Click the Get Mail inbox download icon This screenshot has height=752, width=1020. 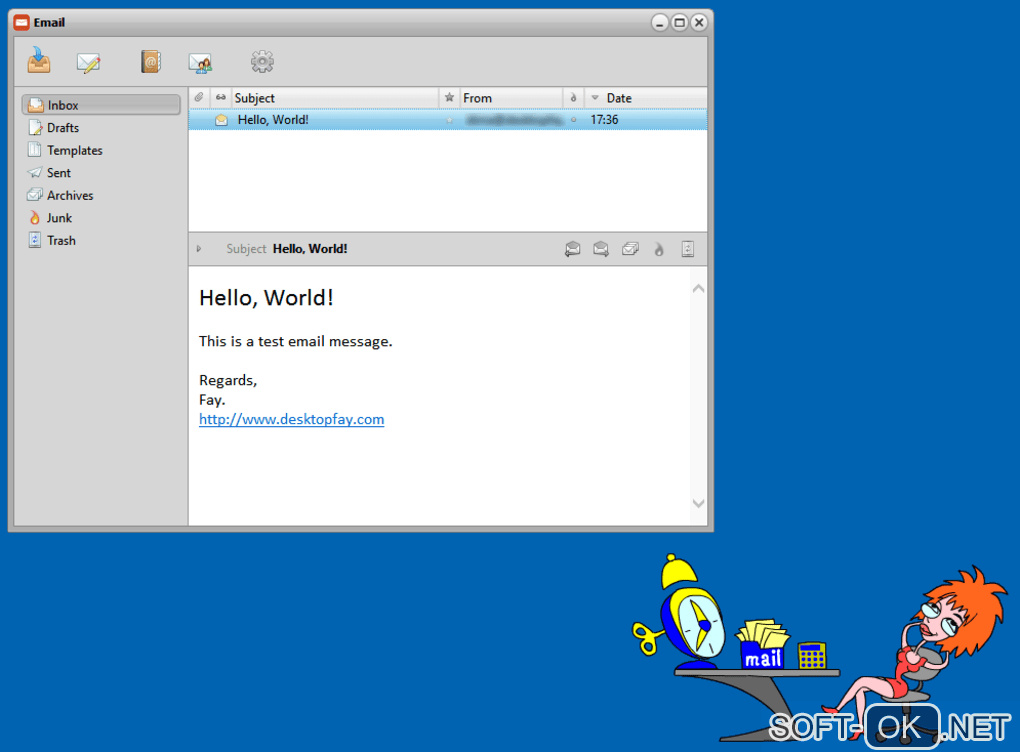pos(39,60)
